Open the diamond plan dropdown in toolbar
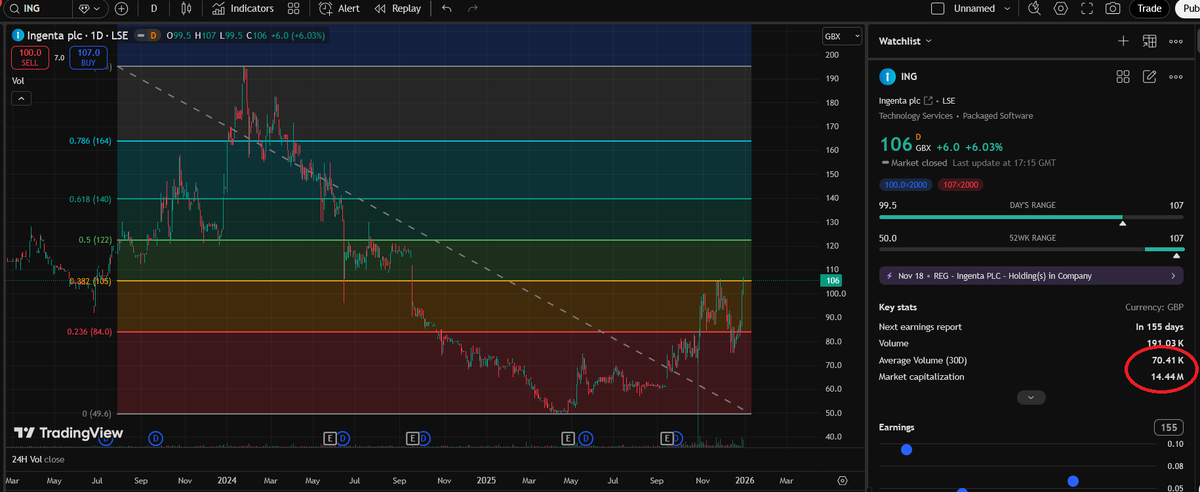1200x492 pixels. (x=89, y=8)
